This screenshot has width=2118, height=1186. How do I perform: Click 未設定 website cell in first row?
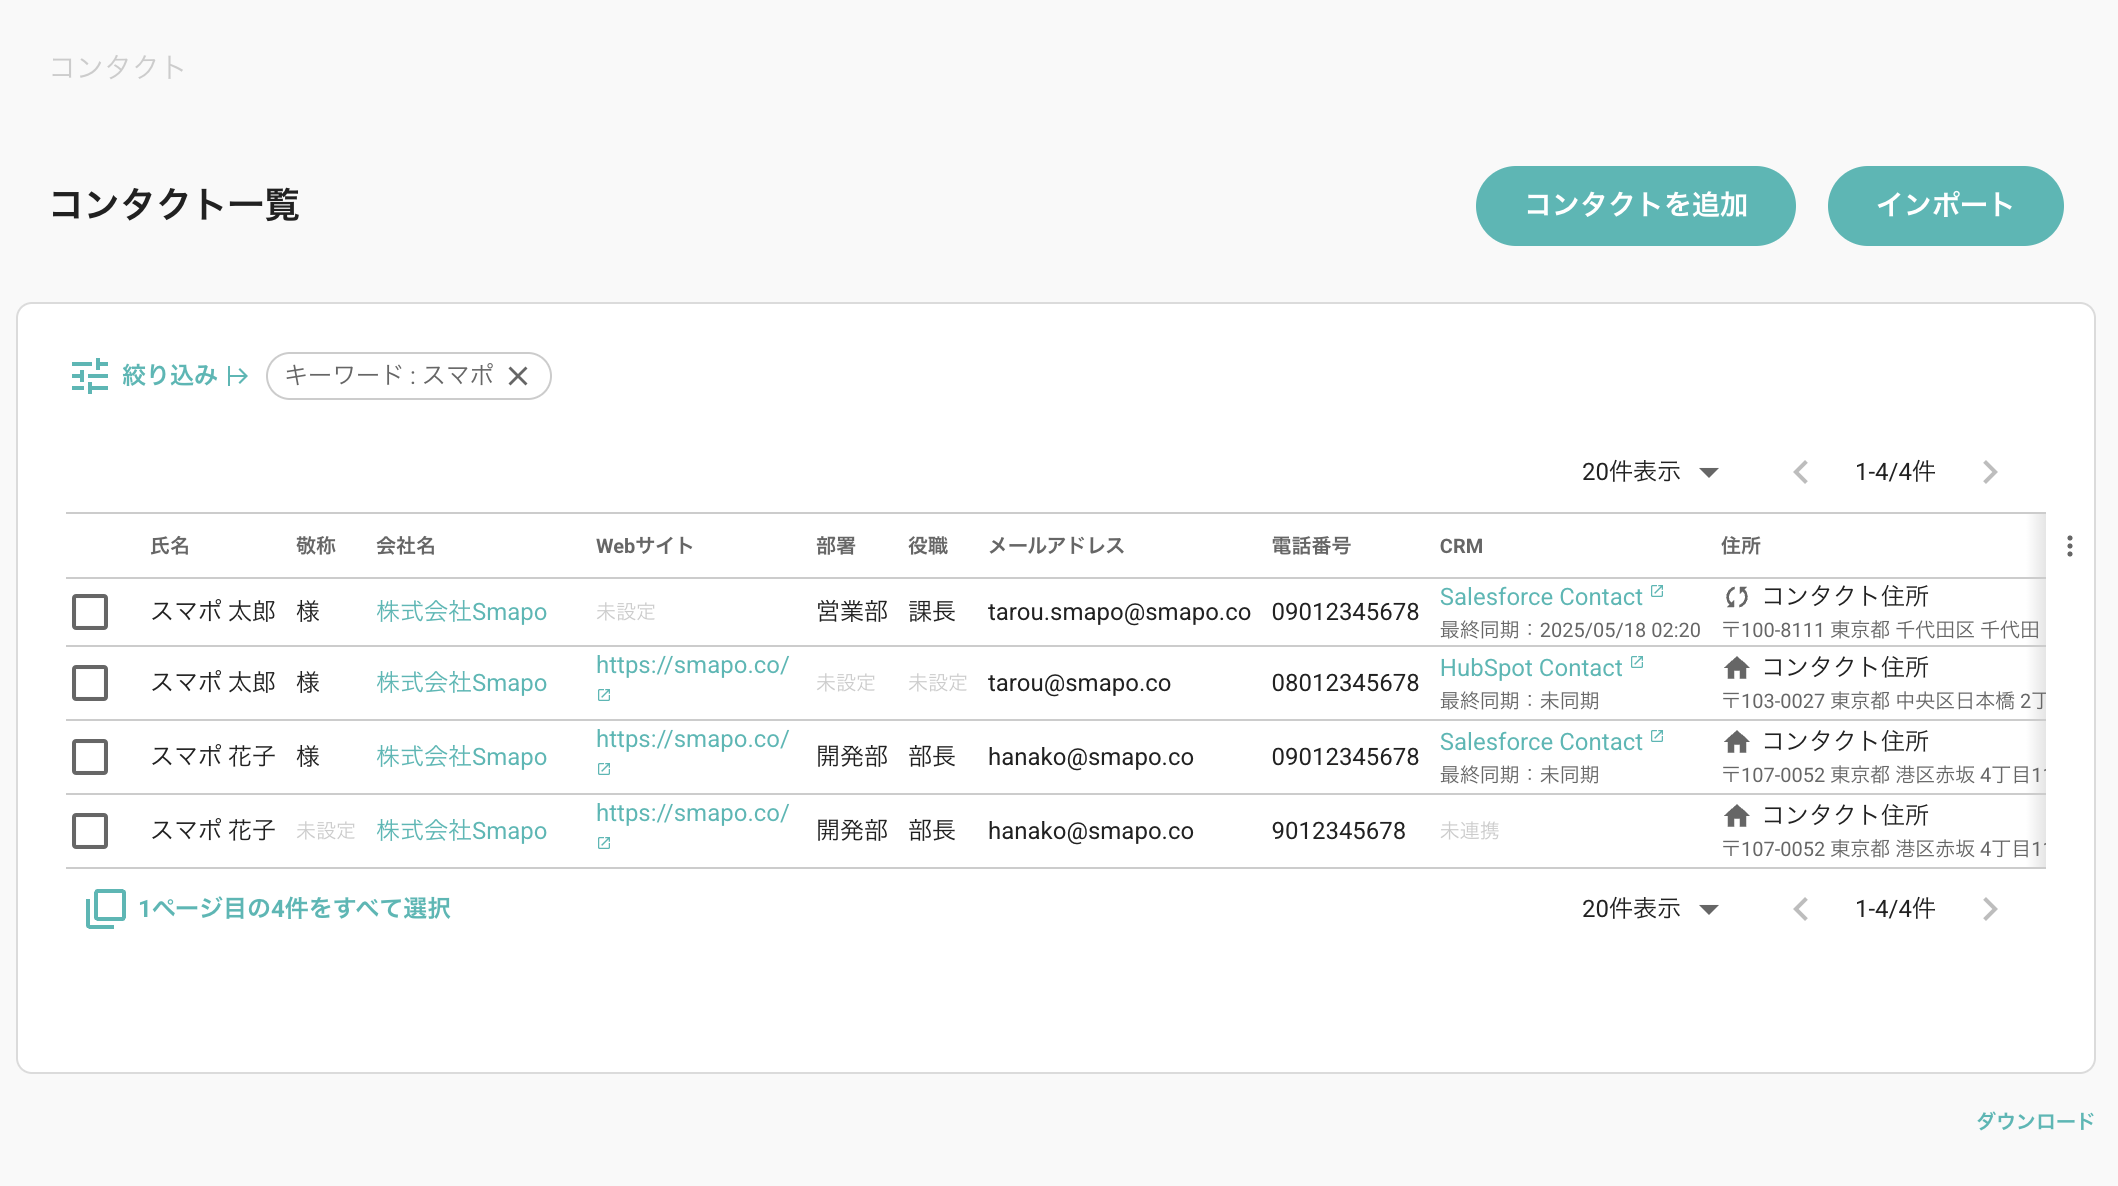point(626,612)
